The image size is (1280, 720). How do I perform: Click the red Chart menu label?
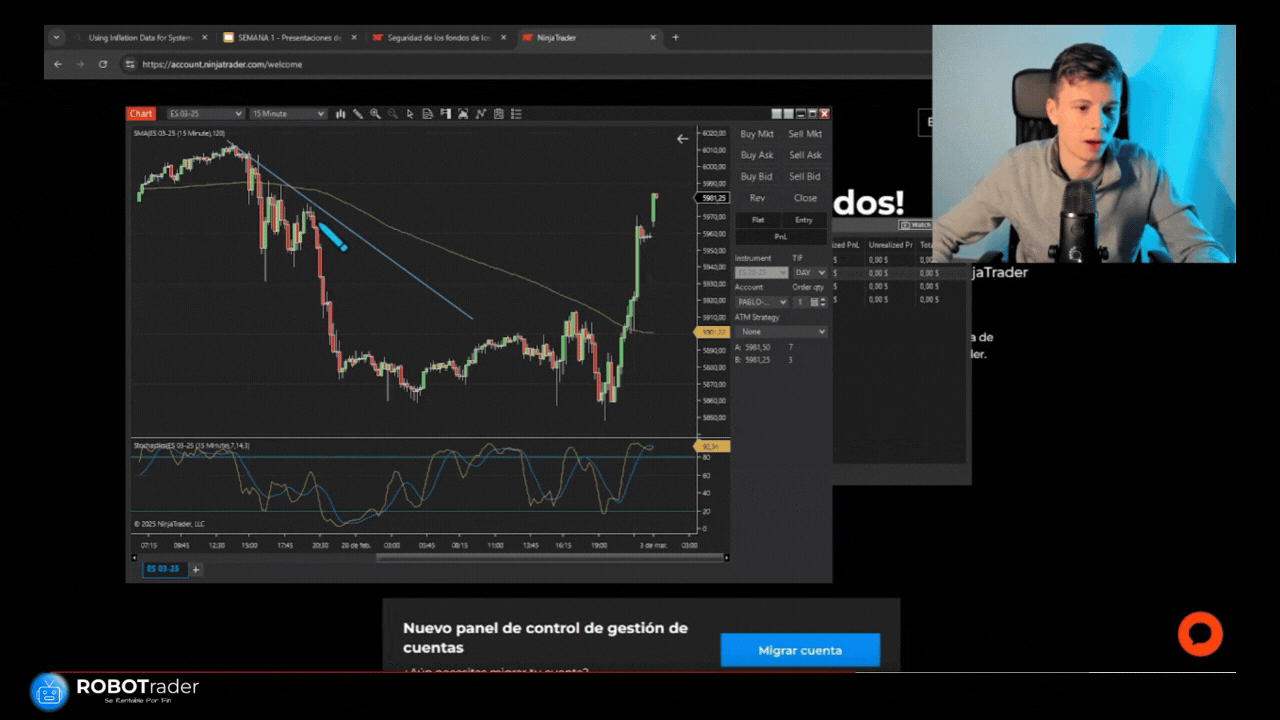(x=141, y=114)
